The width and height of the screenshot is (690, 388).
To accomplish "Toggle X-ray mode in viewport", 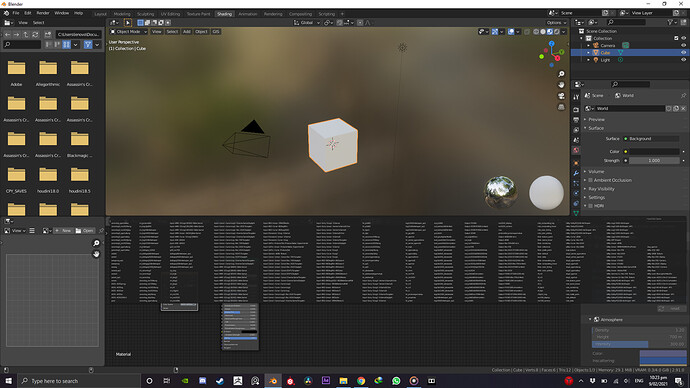I will (x=527, y=32).
